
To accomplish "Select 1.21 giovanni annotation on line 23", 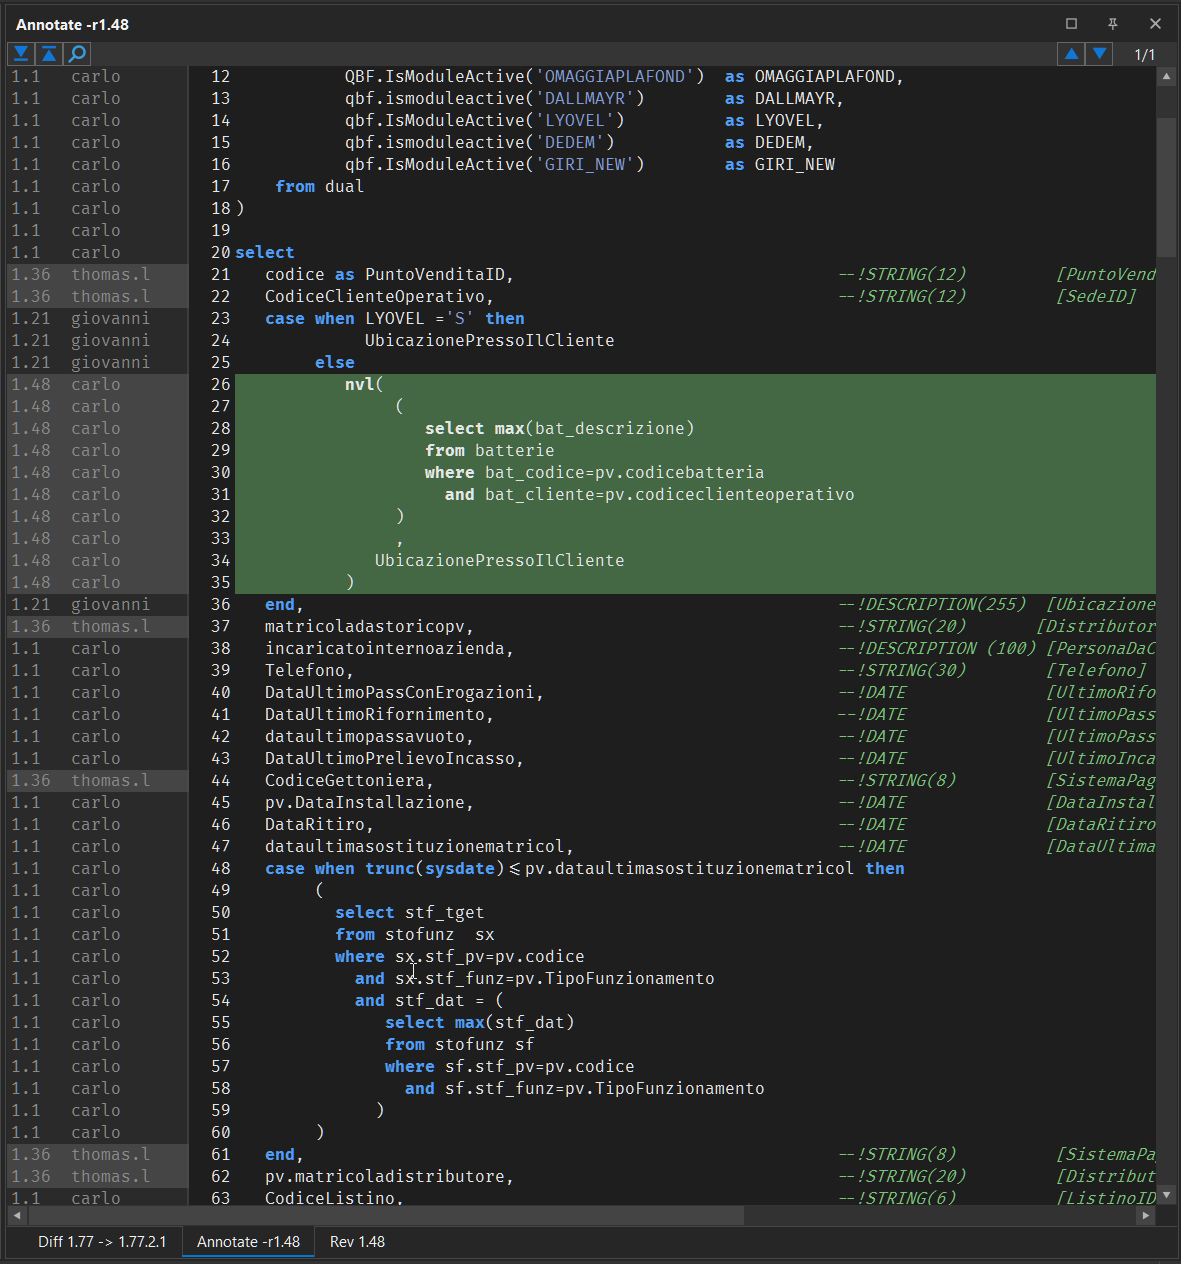I will [x=97, y=319].
